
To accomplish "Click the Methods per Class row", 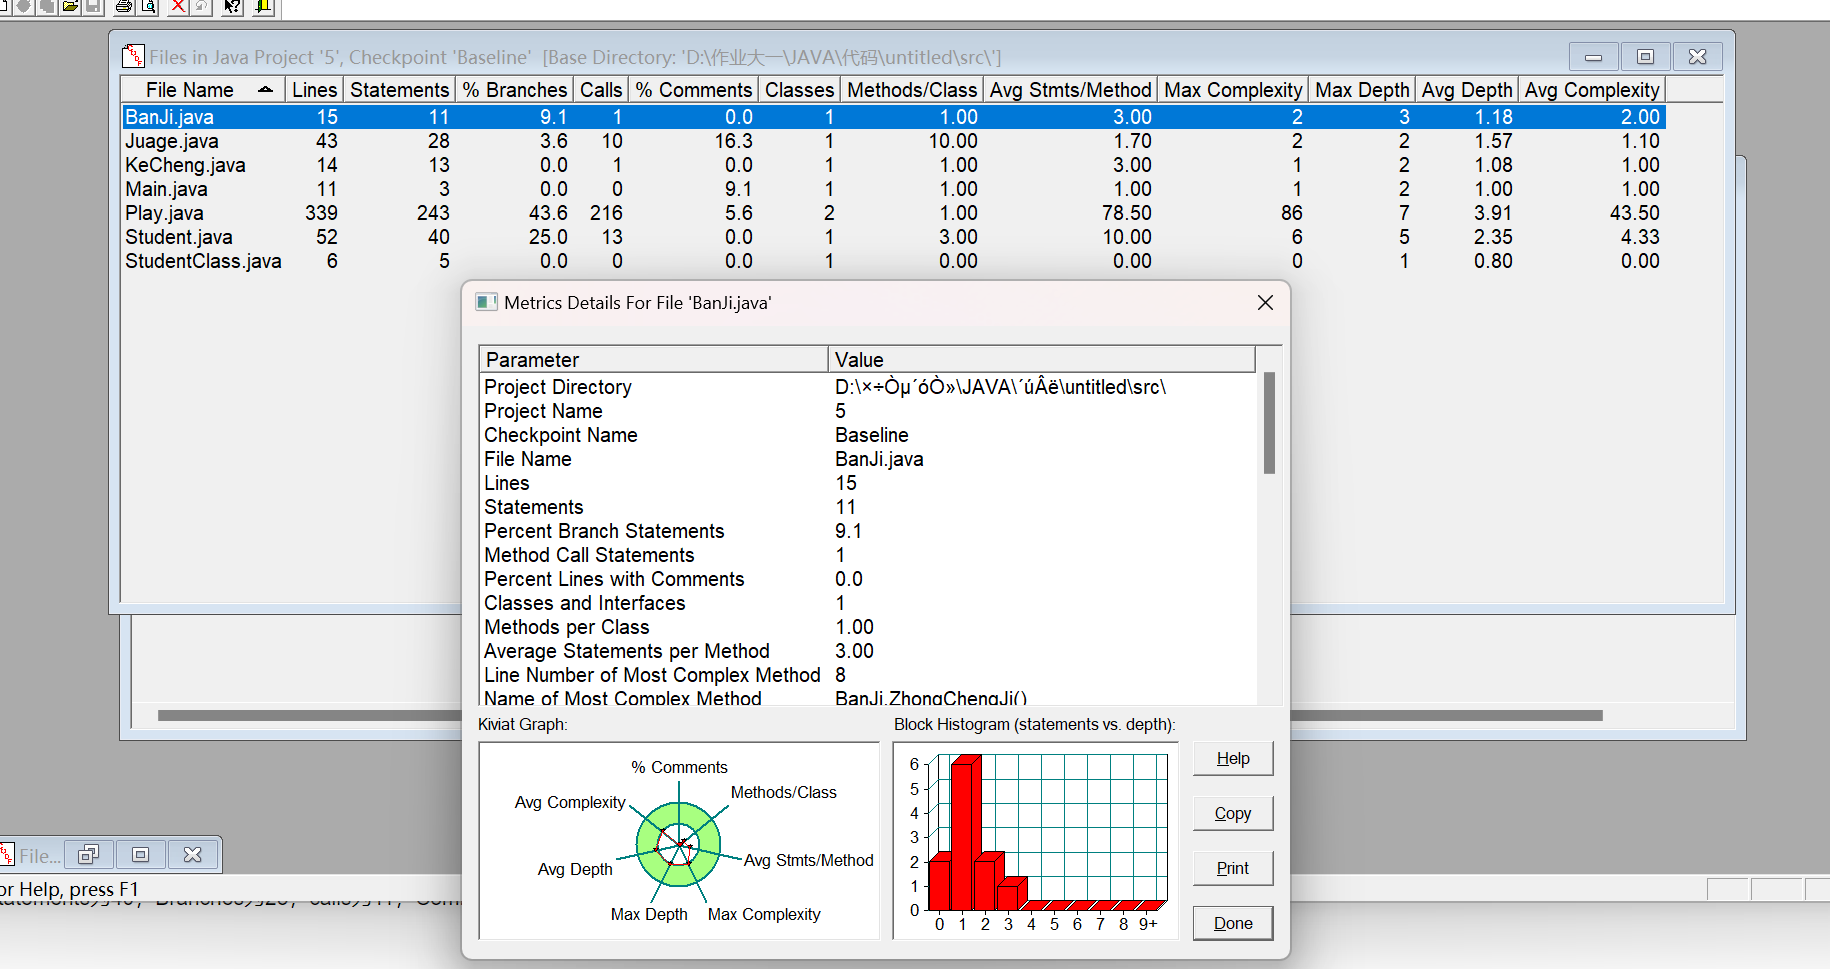I will point(868,627).
